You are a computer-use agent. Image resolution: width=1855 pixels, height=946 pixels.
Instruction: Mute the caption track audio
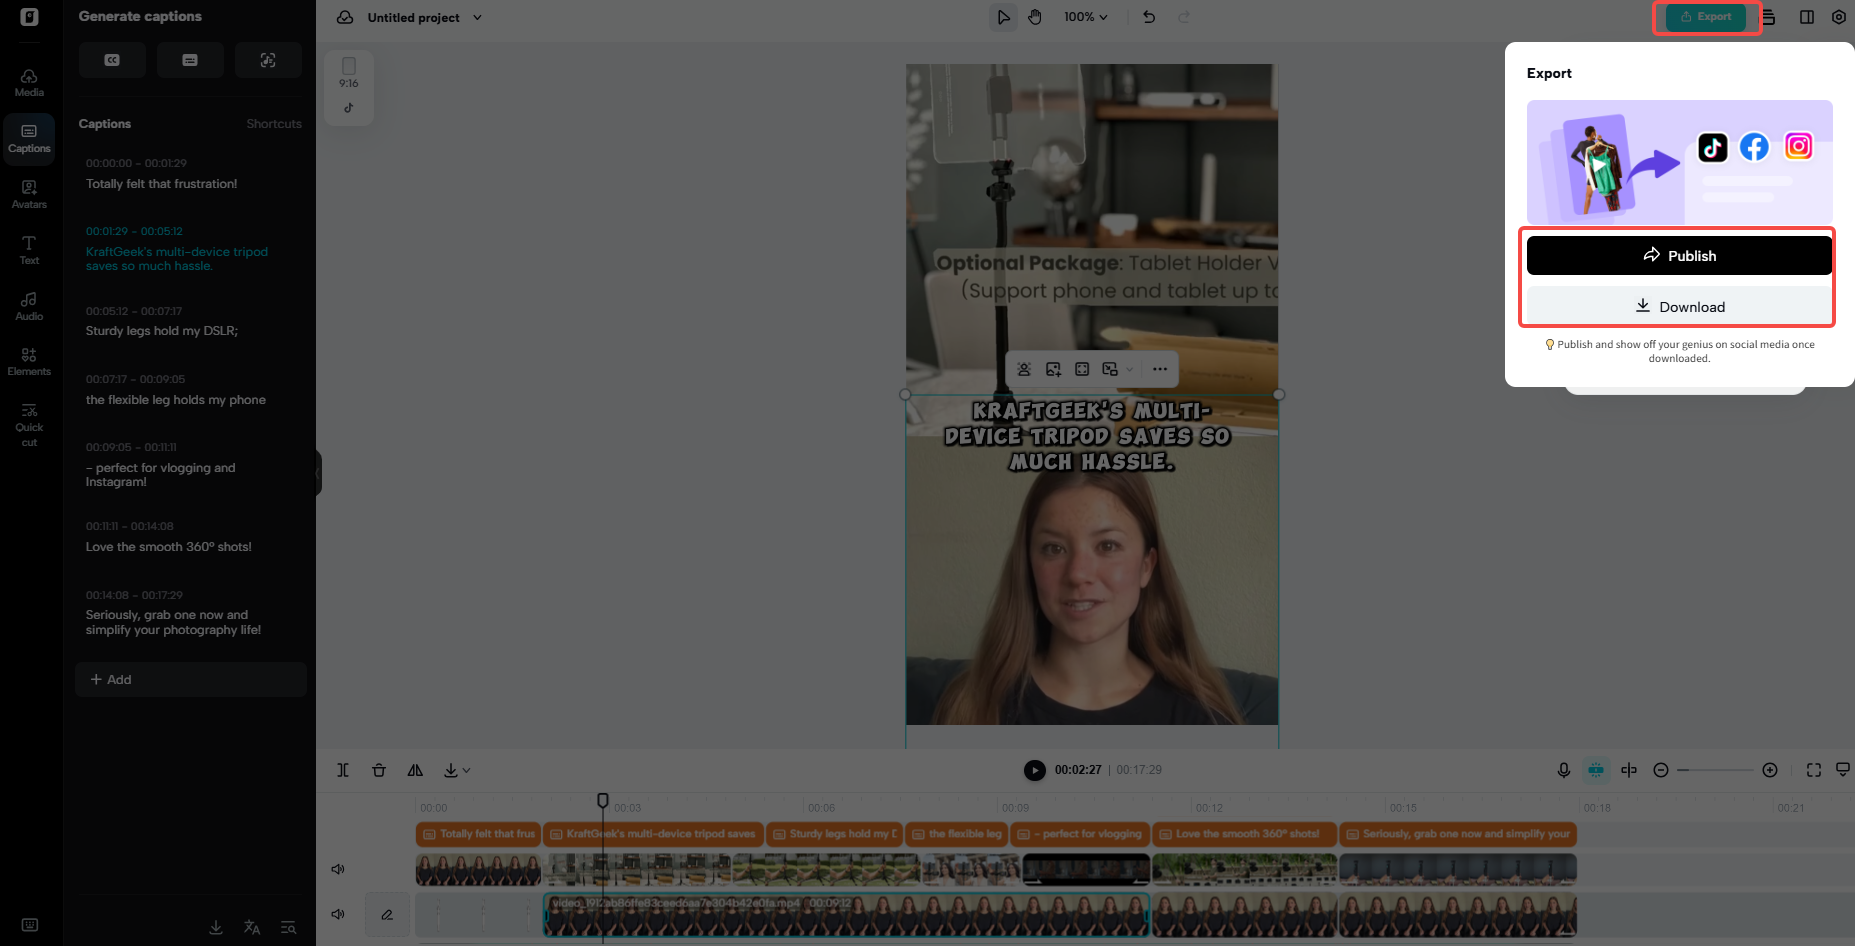click(338, 869)
